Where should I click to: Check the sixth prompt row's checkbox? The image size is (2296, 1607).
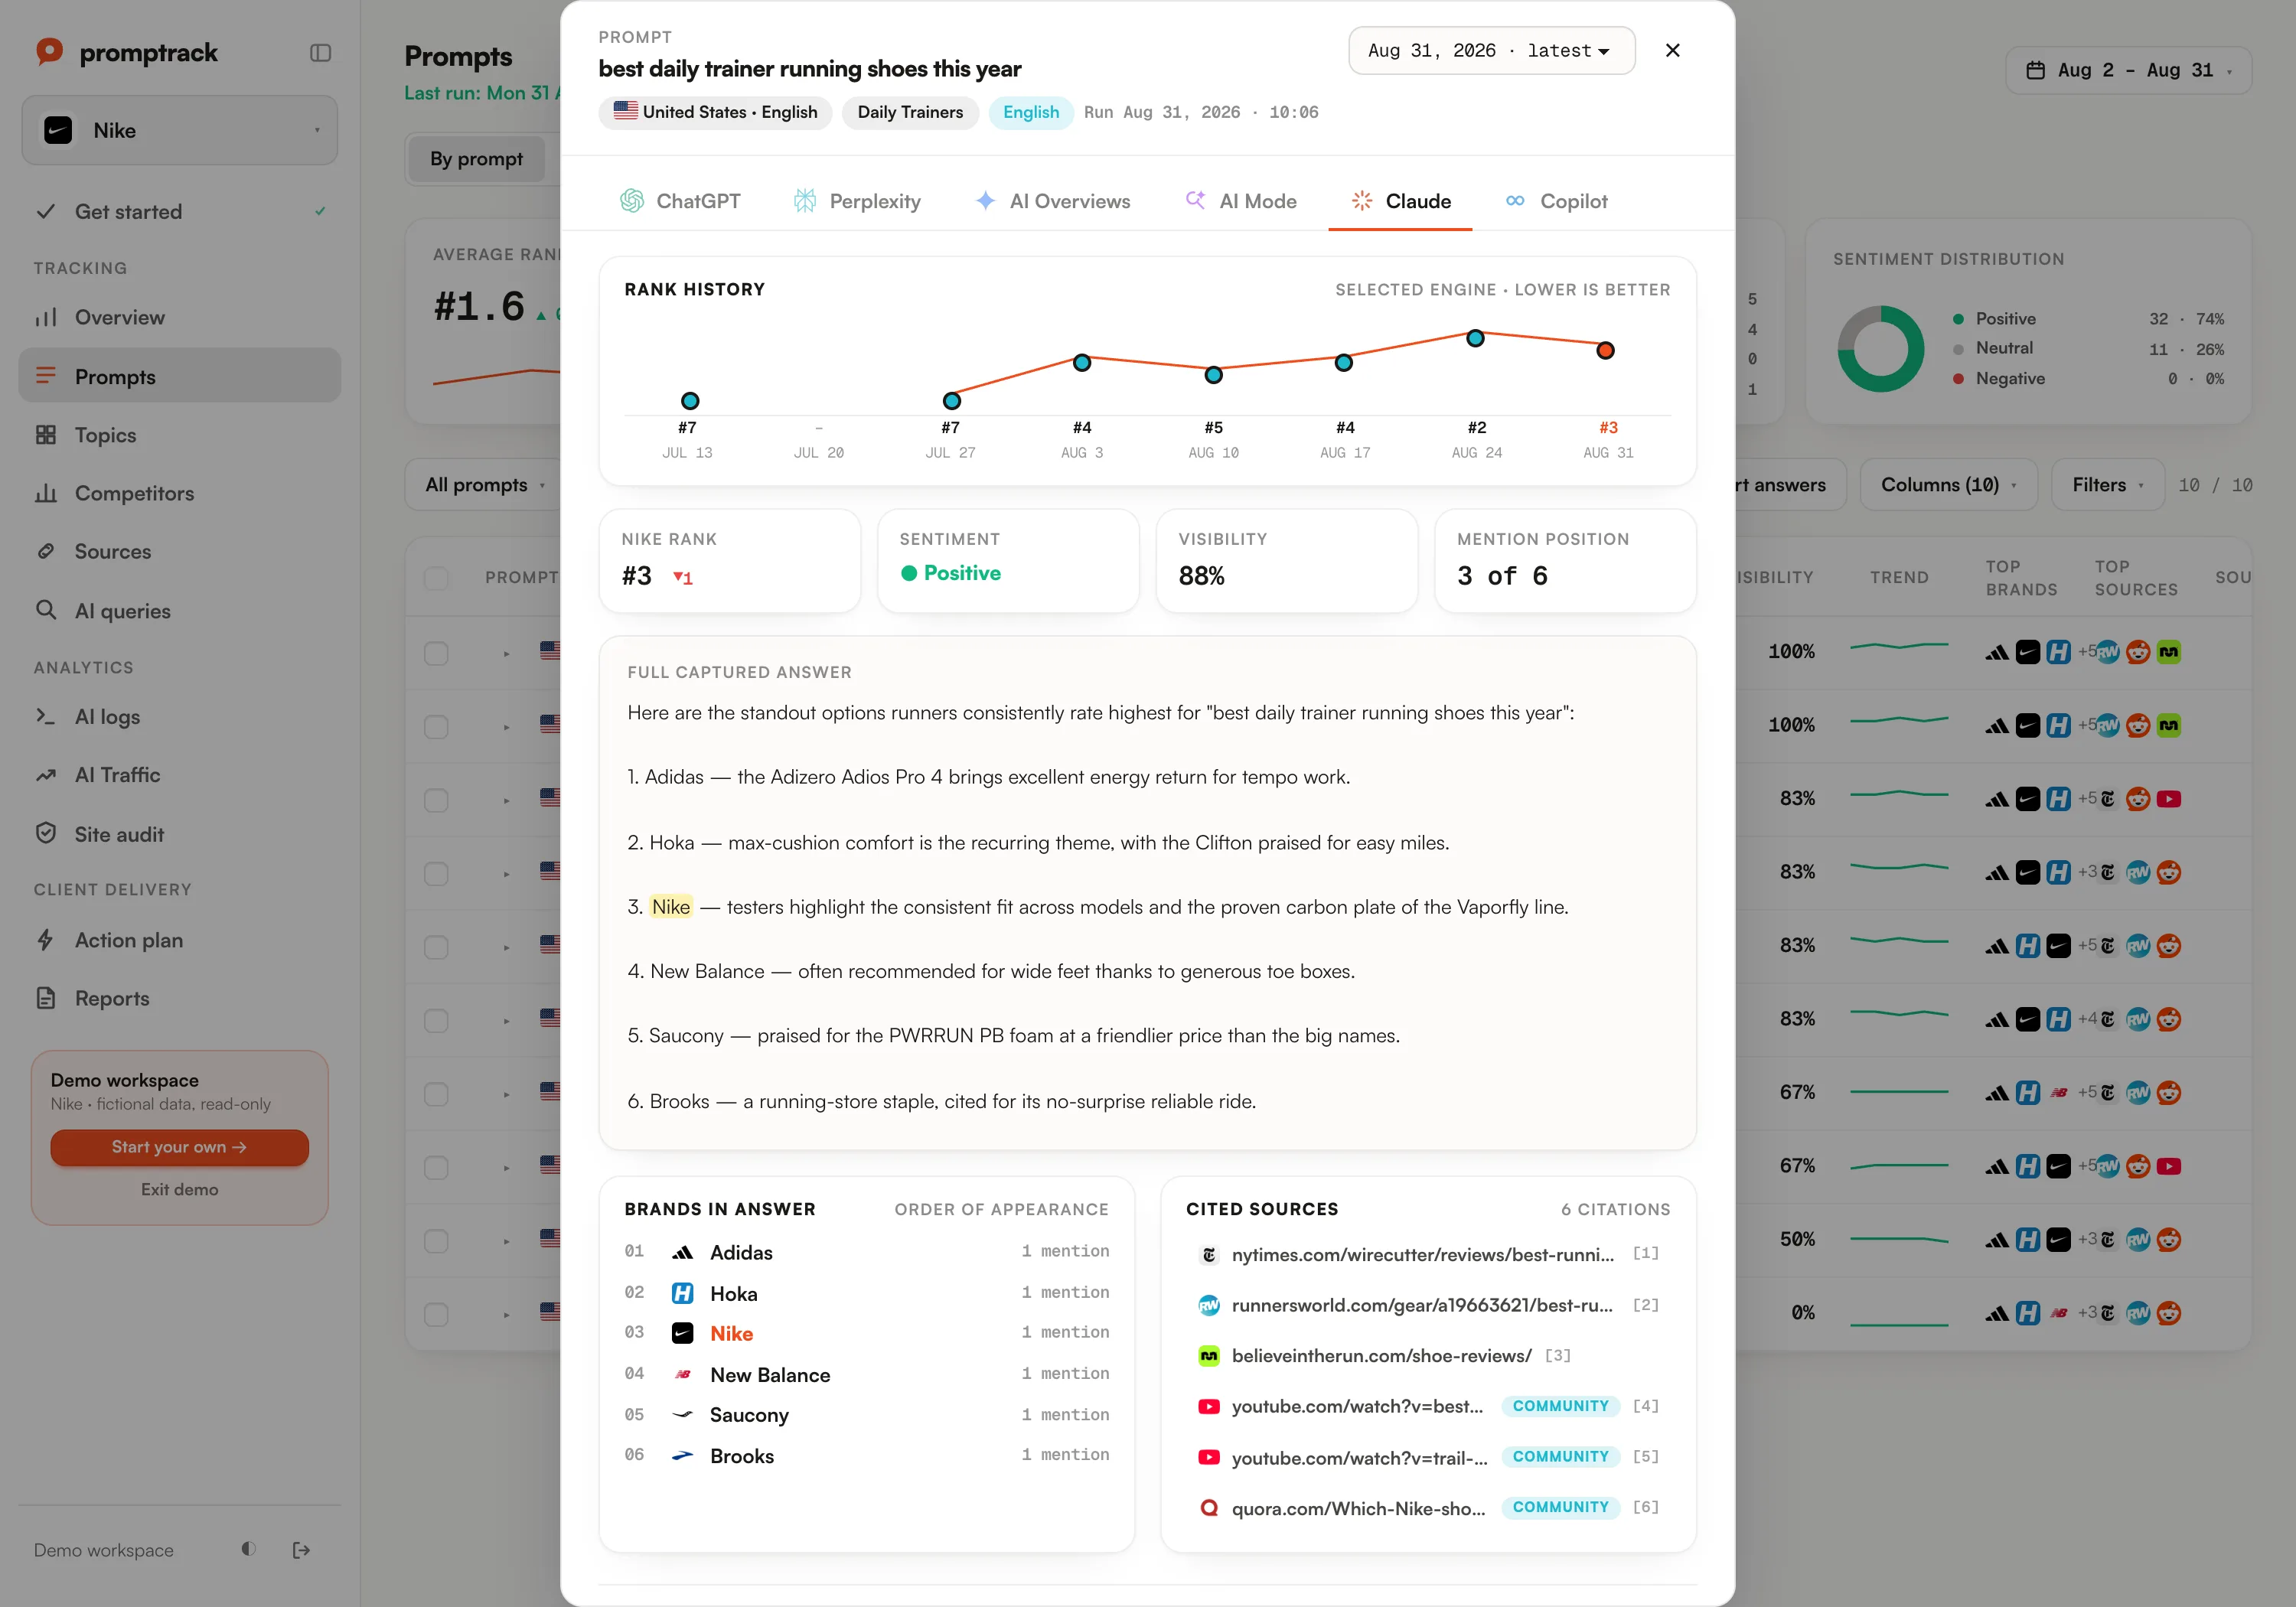436,1021
